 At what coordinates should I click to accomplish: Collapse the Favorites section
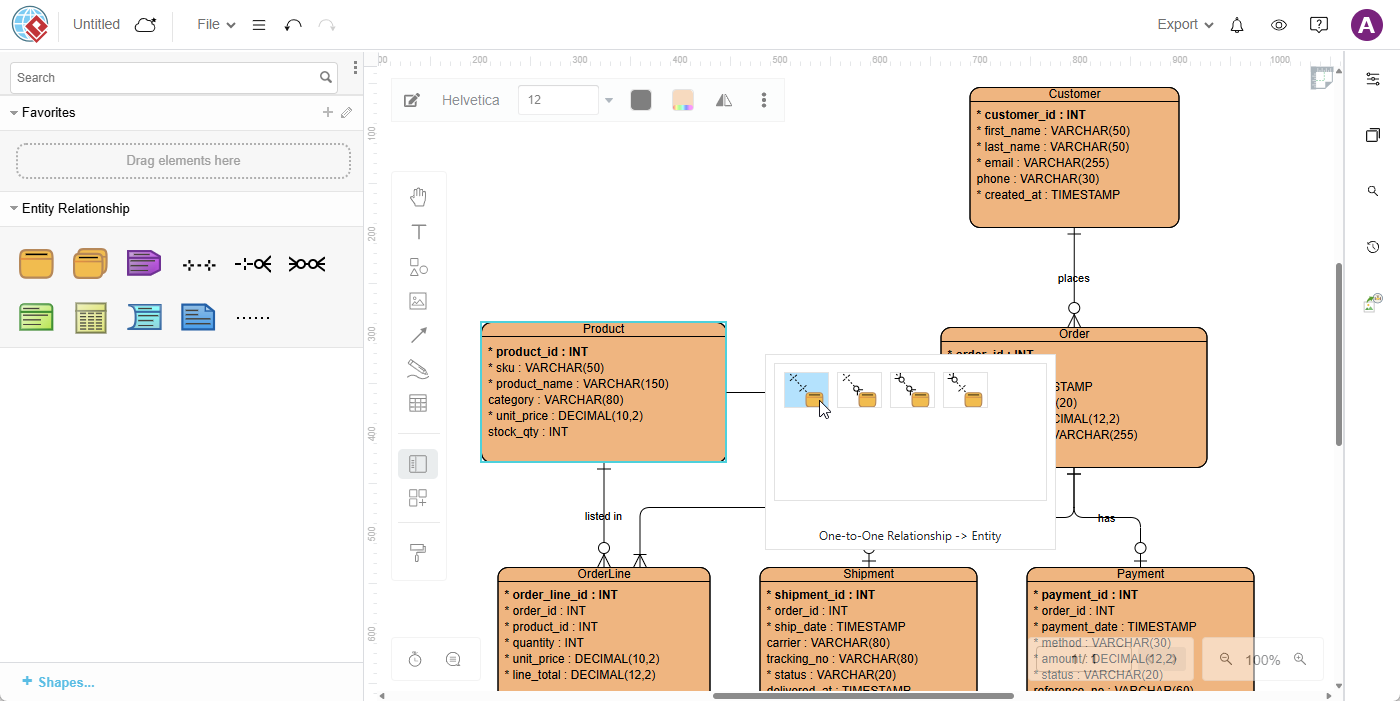click(14, 113)
